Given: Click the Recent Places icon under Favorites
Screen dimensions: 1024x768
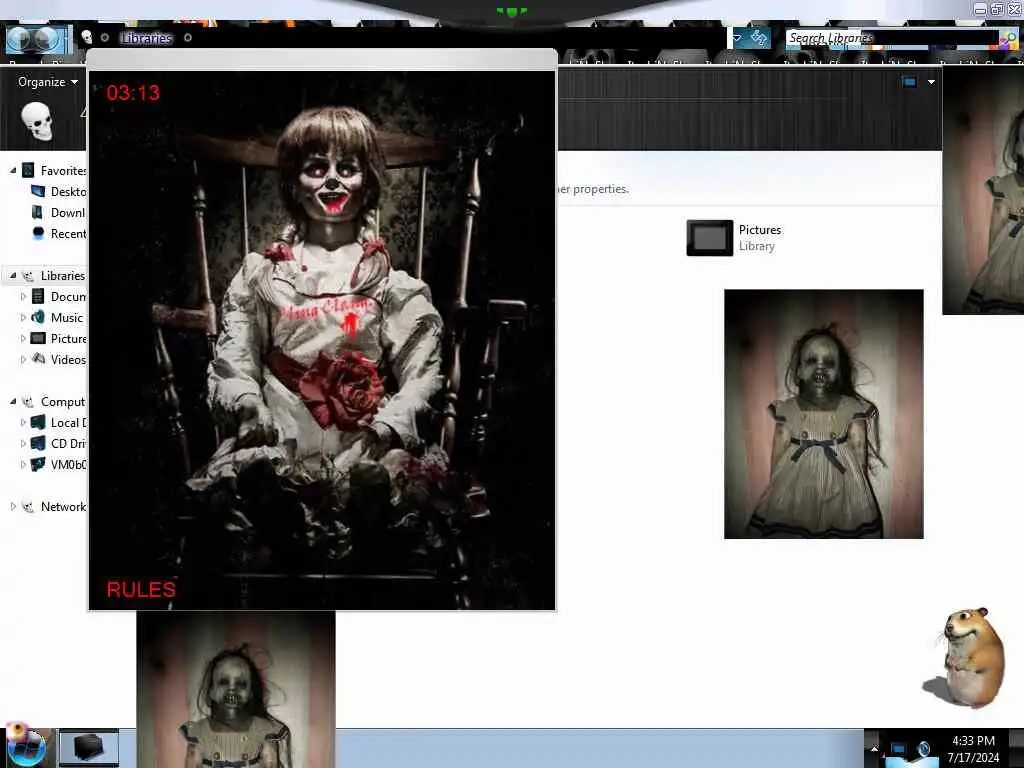Looking at the screenshot, I should (39, 233).
